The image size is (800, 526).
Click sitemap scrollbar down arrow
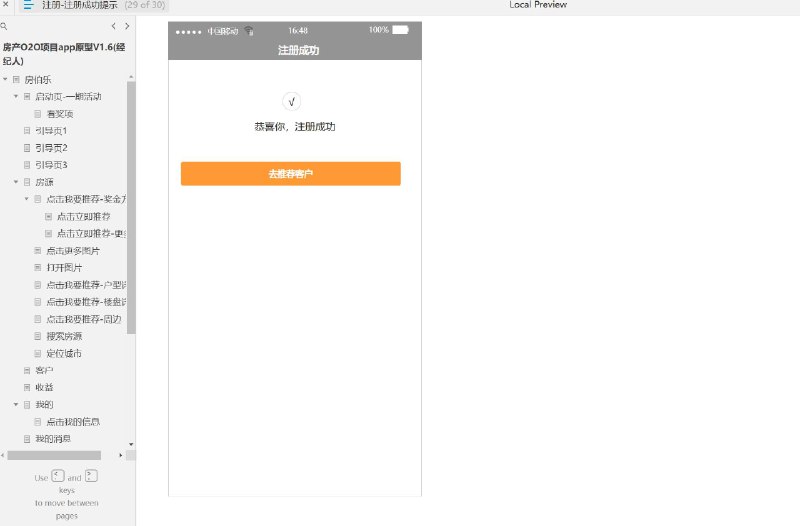(131, 444)
